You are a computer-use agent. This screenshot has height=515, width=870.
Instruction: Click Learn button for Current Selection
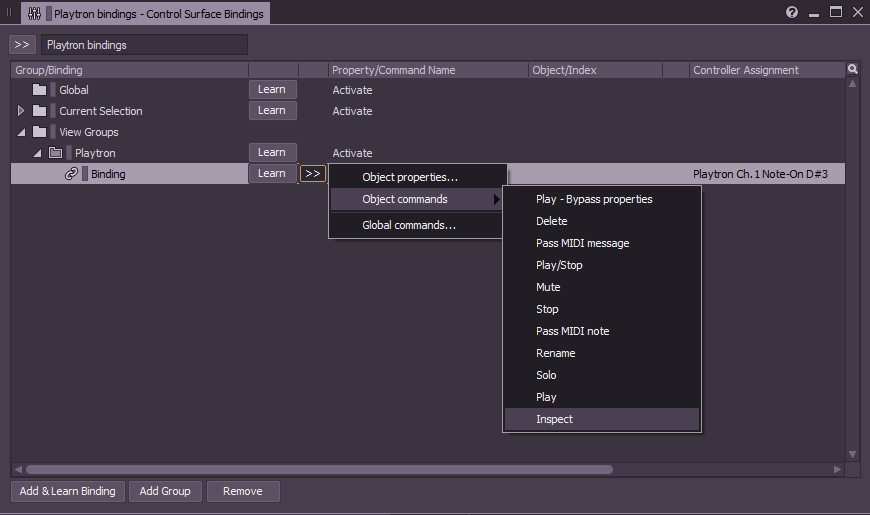[272, 110]
